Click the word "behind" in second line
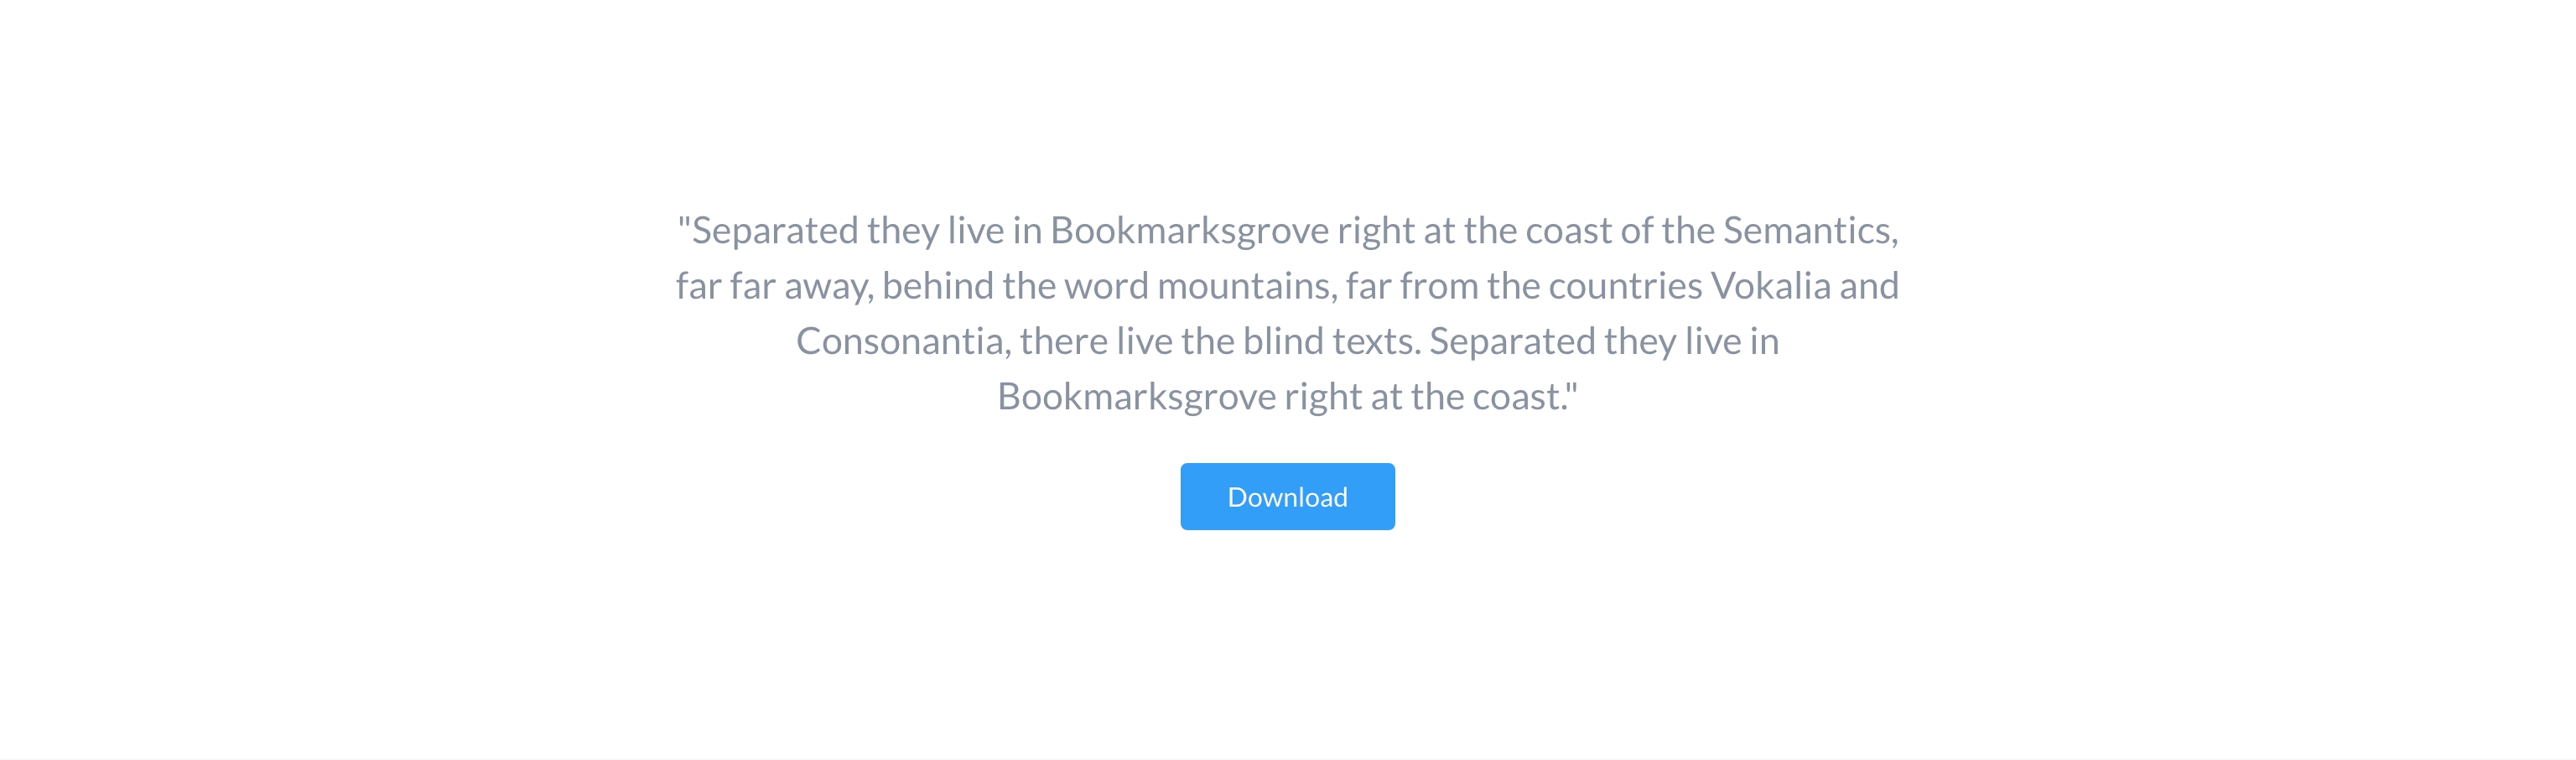 [937, 287]
